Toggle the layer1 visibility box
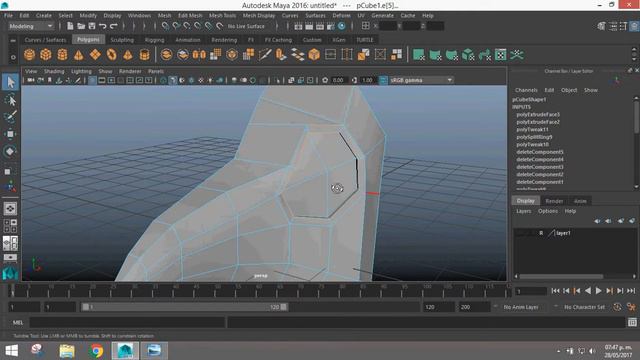The image size is (640, 360). click(x=521, y=233)
